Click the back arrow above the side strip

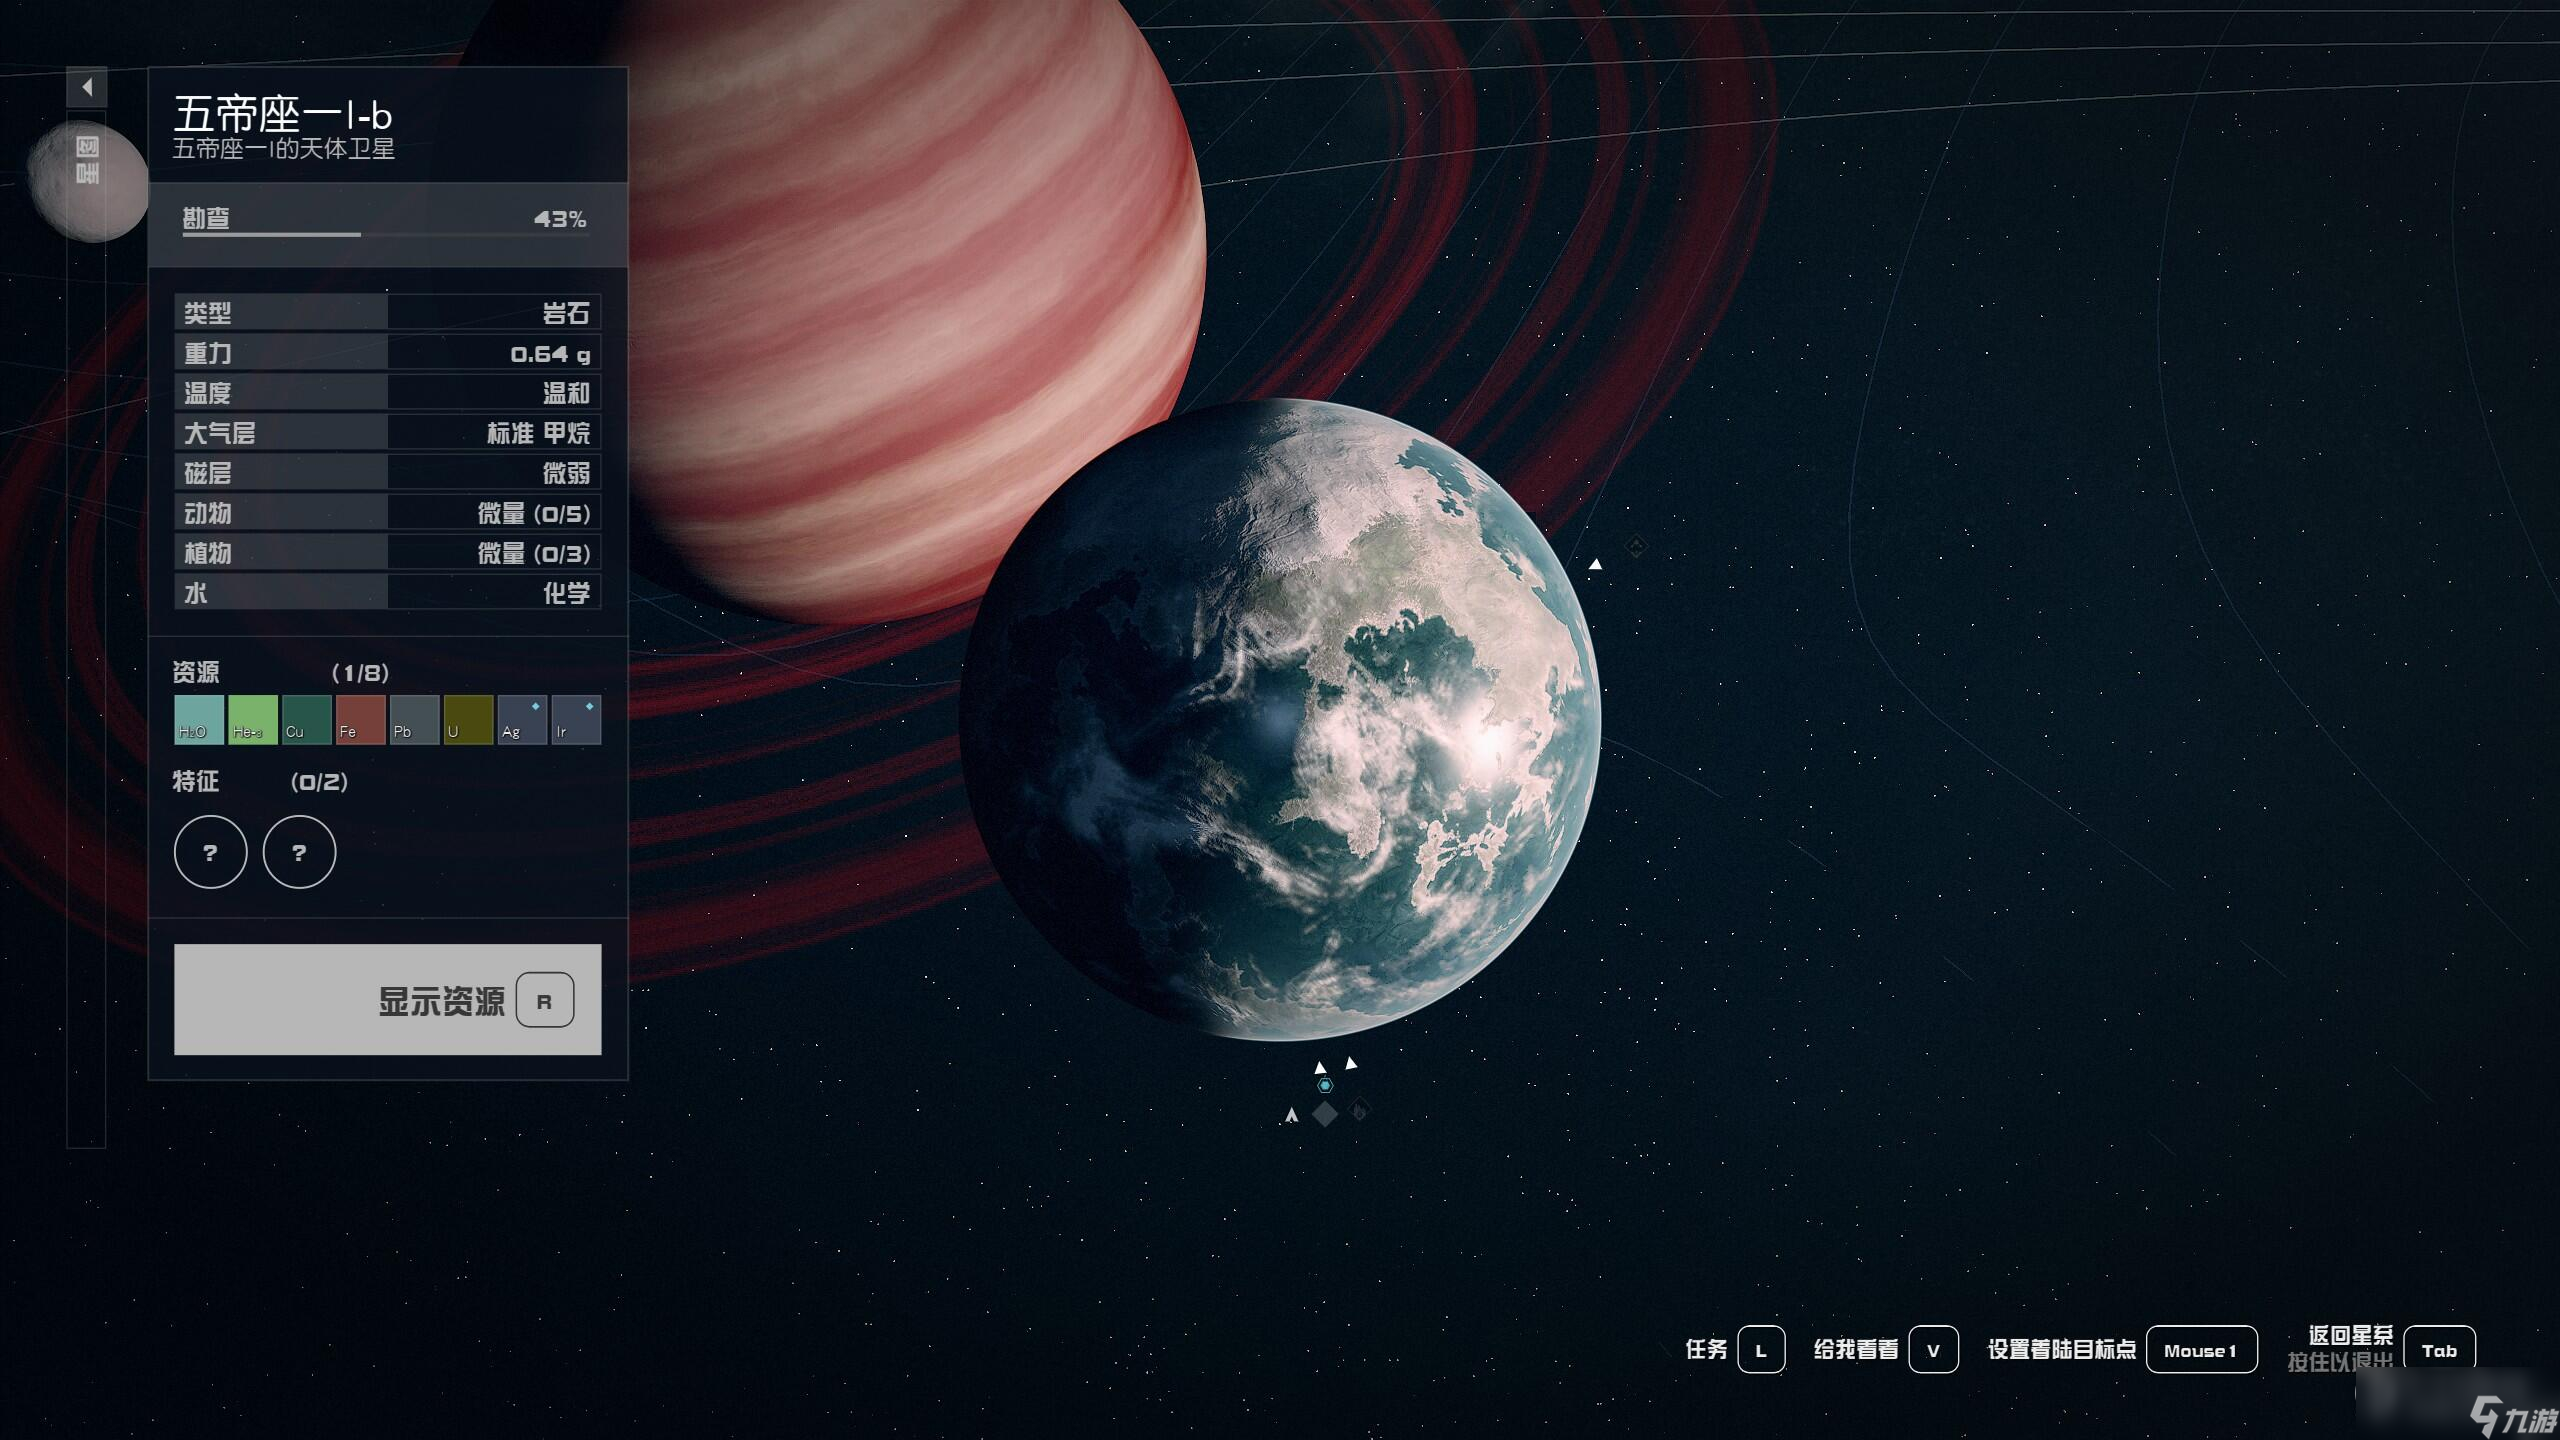pyautogui.click(x=87, y=87)
